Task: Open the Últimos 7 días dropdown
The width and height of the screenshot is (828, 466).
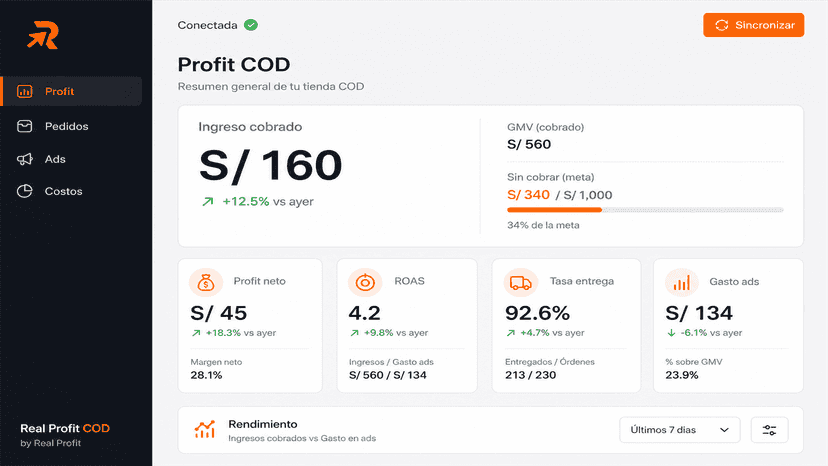Action: [680, 430]
